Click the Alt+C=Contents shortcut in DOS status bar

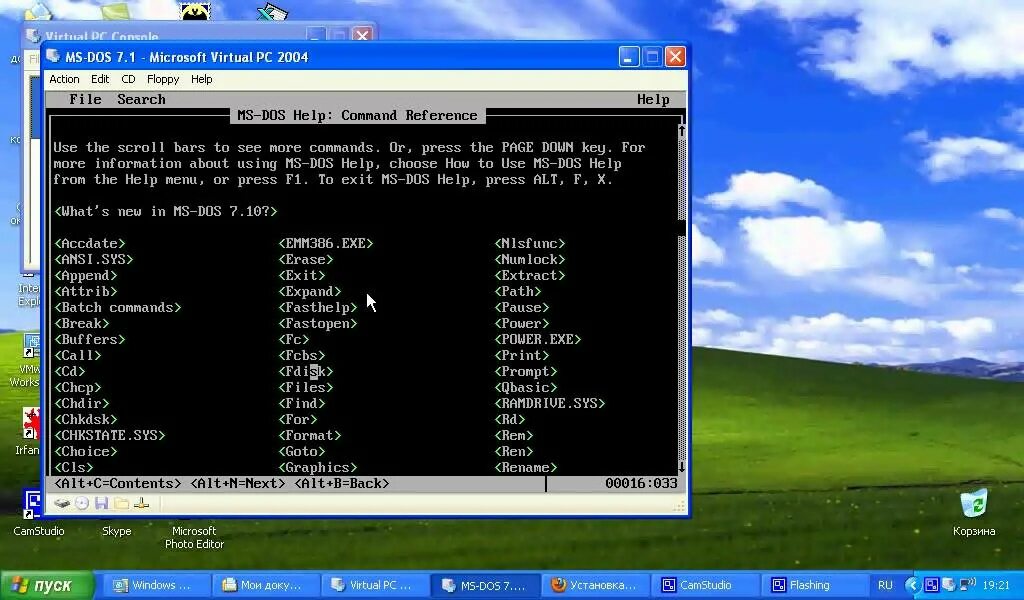(118, 483)
